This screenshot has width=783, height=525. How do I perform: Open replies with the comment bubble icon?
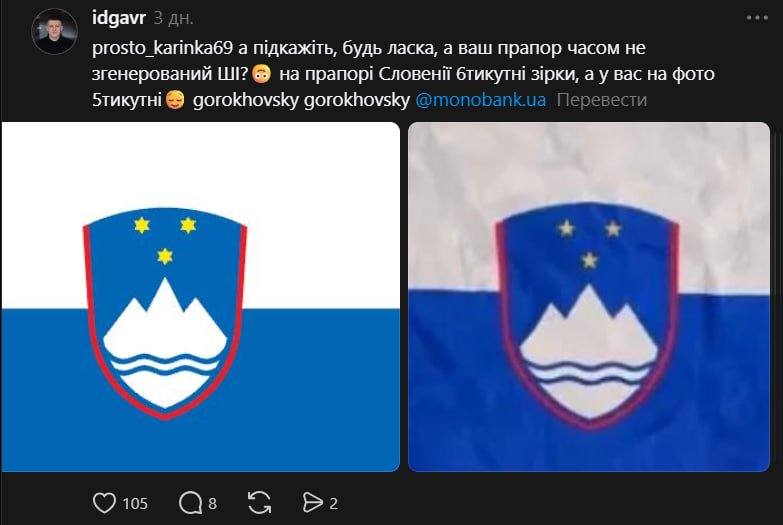(x=190, y=503)
